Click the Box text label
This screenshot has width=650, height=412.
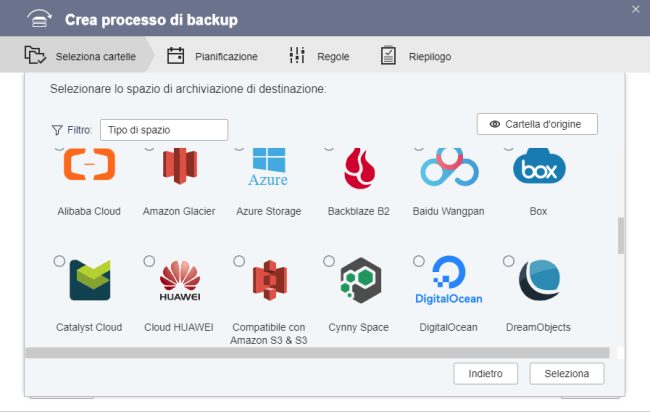[538, 211]
